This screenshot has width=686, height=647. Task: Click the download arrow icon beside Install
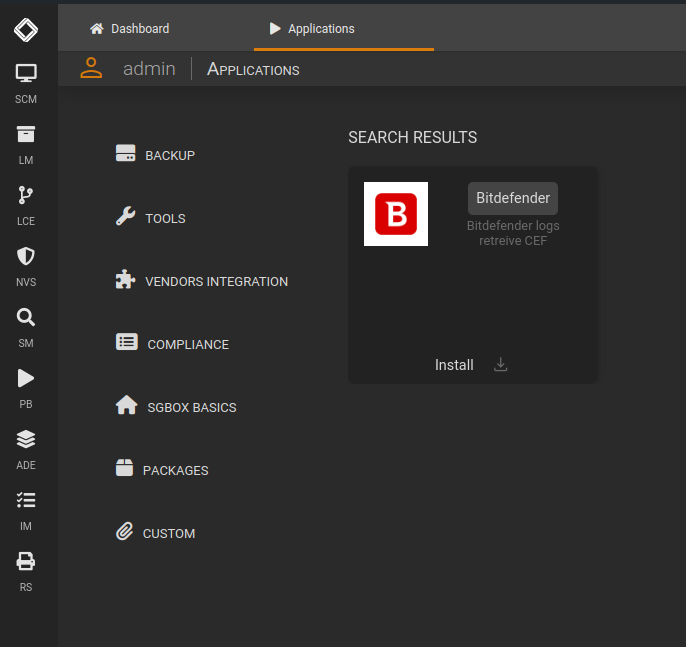[x=500, y=364]
